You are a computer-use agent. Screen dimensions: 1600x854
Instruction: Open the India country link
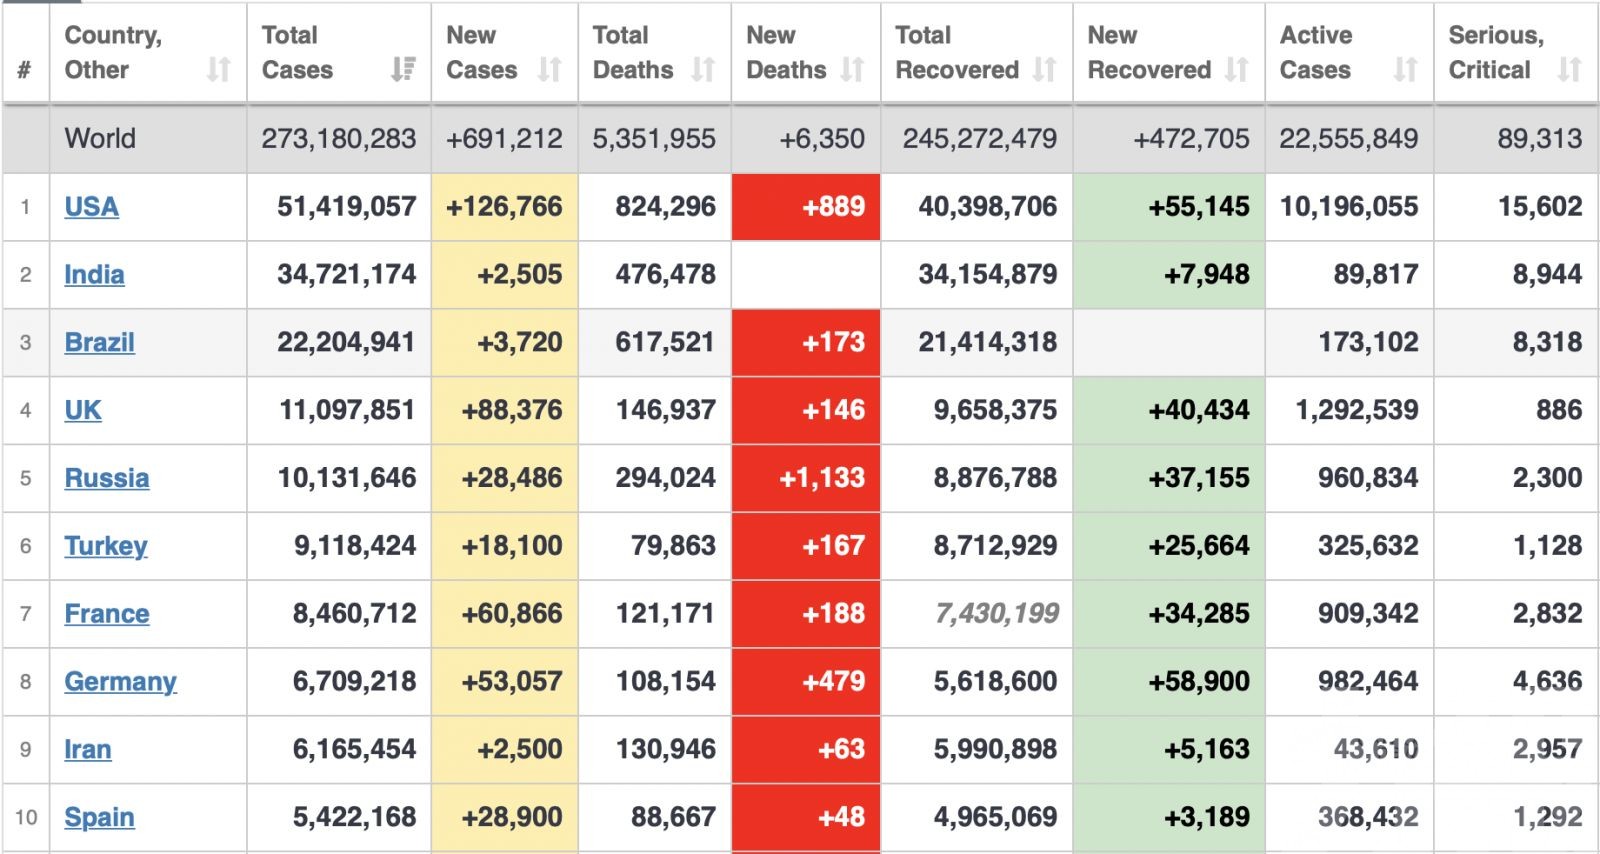(x=94, y=275)
